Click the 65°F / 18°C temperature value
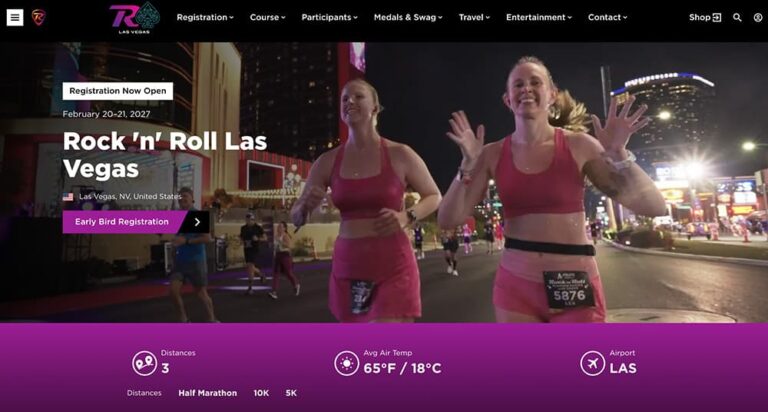768x412 pixels. [402, 368]
